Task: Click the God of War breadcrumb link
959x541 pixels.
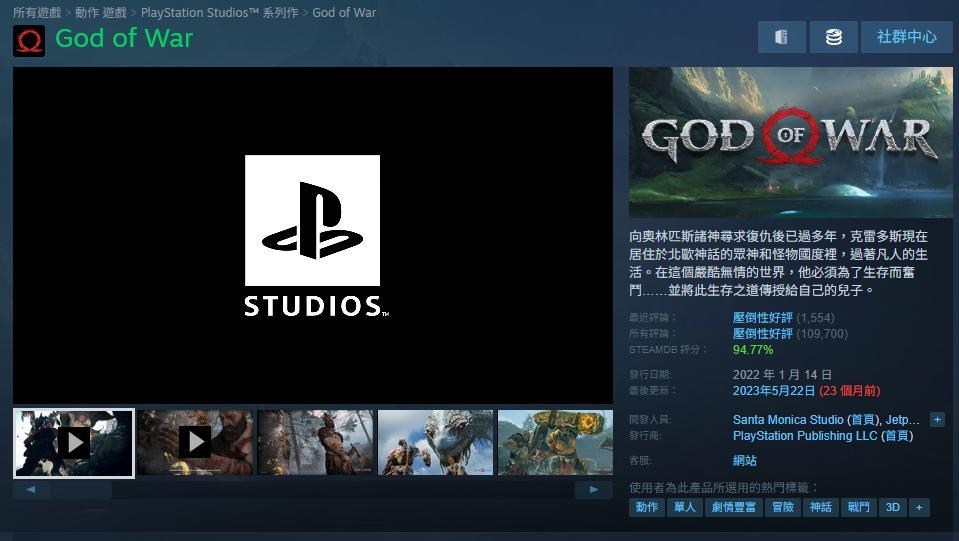Action: pyautogui.click(x=344, y=12)
